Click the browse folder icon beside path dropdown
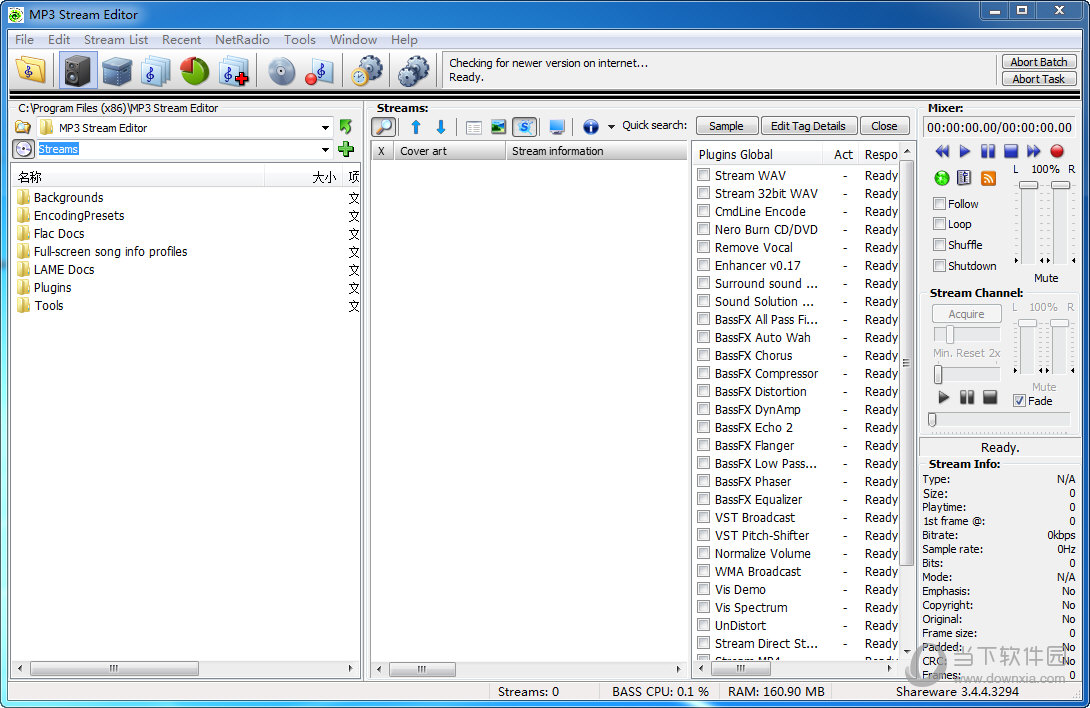Viewport: 1090px width, 708px height. (24, 127)
